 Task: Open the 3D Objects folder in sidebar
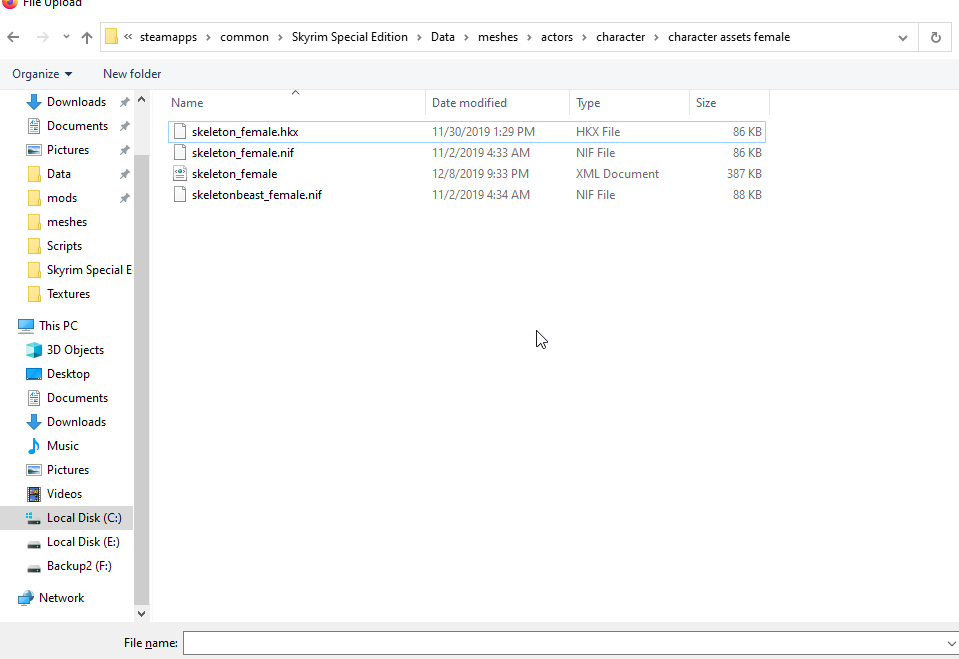[75, 350]
